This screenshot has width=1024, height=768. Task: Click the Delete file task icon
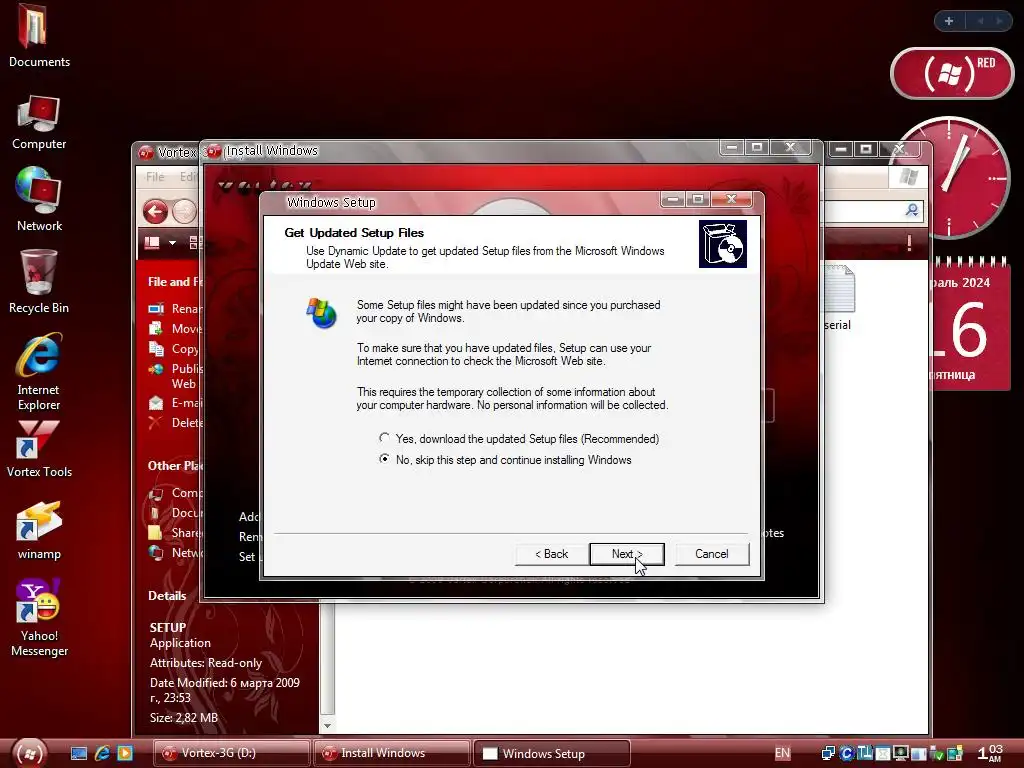click(156, 423)
